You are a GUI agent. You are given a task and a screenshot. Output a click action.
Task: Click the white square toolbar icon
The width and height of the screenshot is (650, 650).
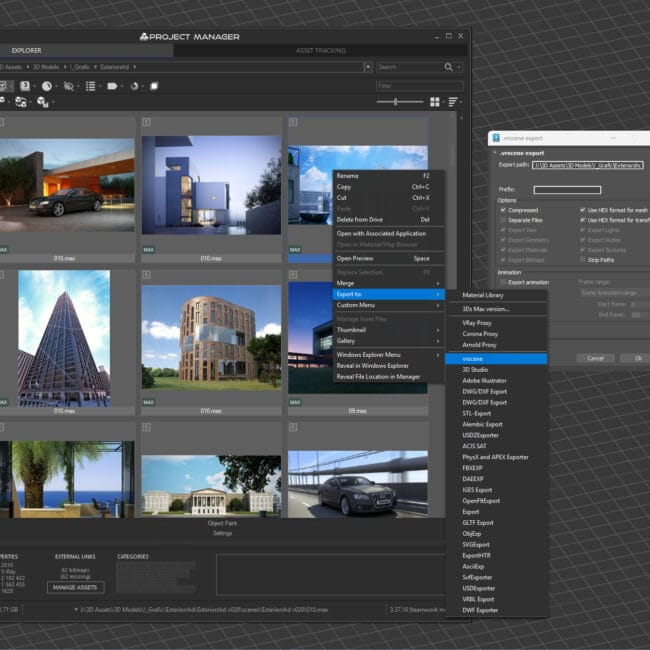[154, 86]
